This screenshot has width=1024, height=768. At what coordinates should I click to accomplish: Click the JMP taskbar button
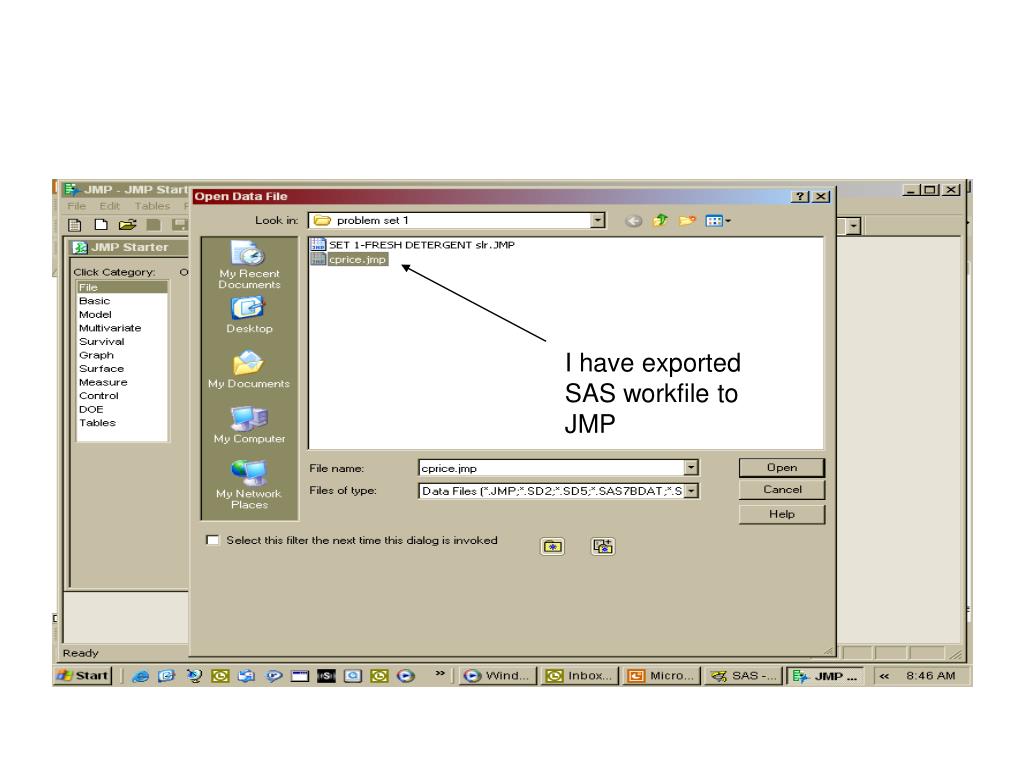click(x=825, y=676)
